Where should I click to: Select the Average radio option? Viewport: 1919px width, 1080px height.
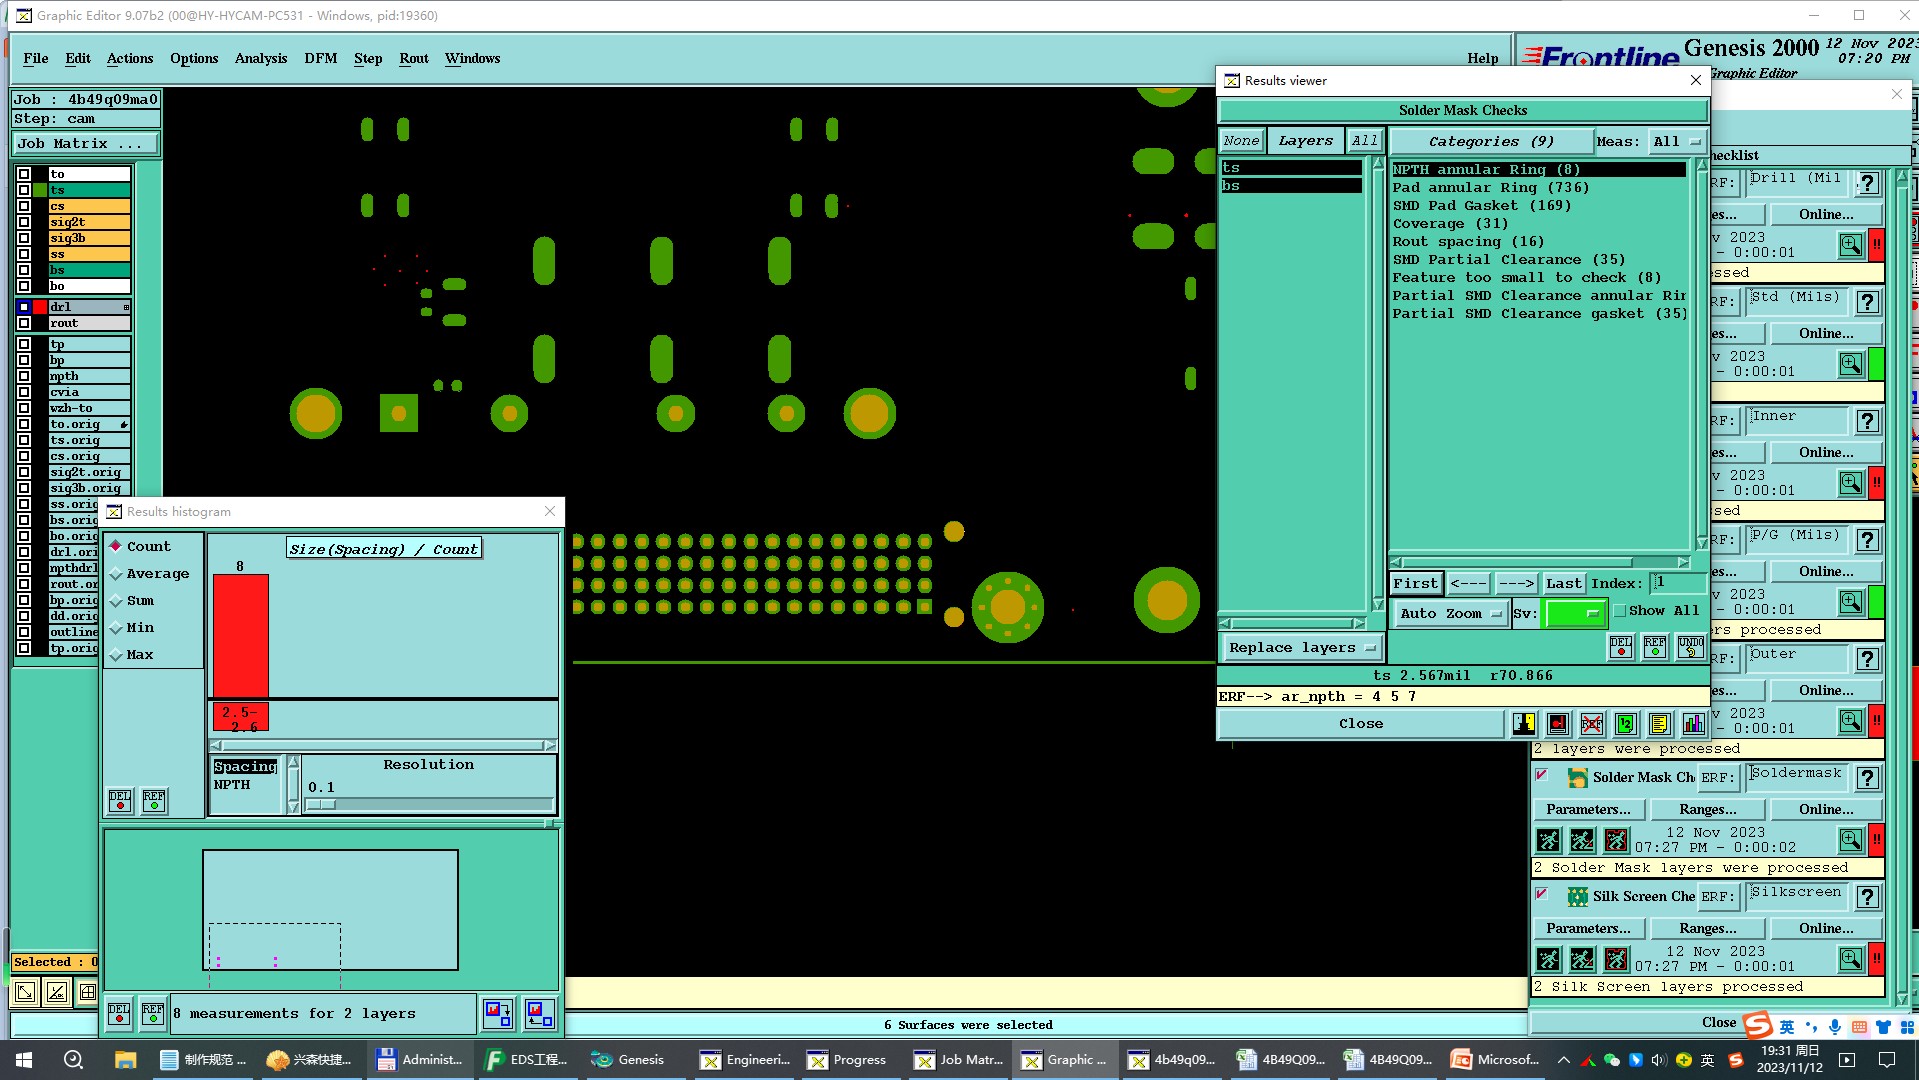[x=149, y=573]
